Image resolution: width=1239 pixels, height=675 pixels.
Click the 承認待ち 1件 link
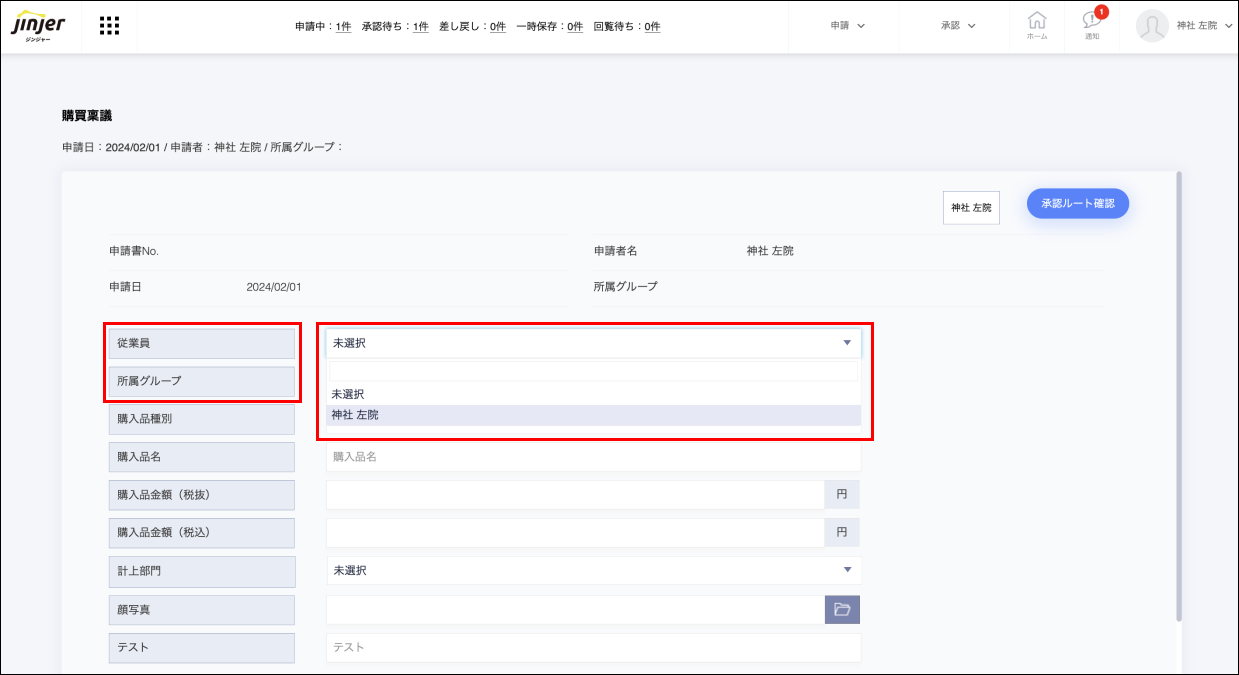tap(418, 26)
